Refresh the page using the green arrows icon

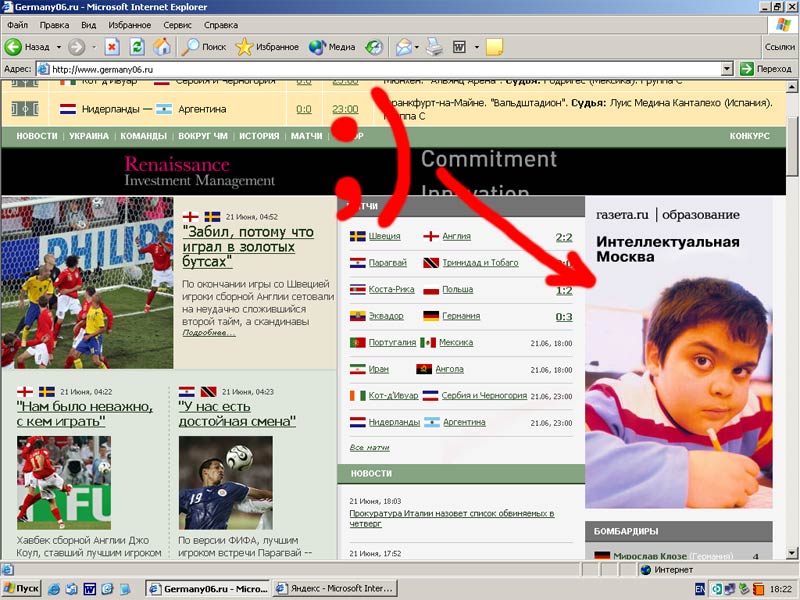[137, 47]
